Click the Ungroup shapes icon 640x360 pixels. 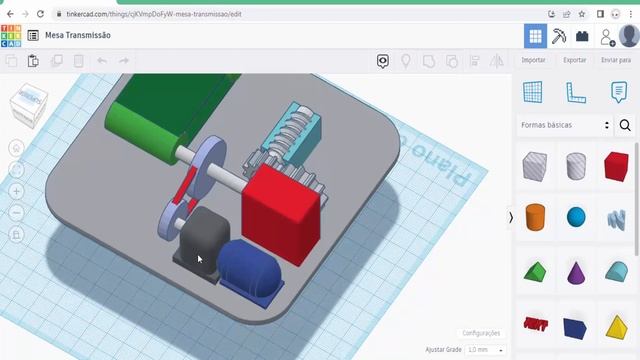(452, 62)
